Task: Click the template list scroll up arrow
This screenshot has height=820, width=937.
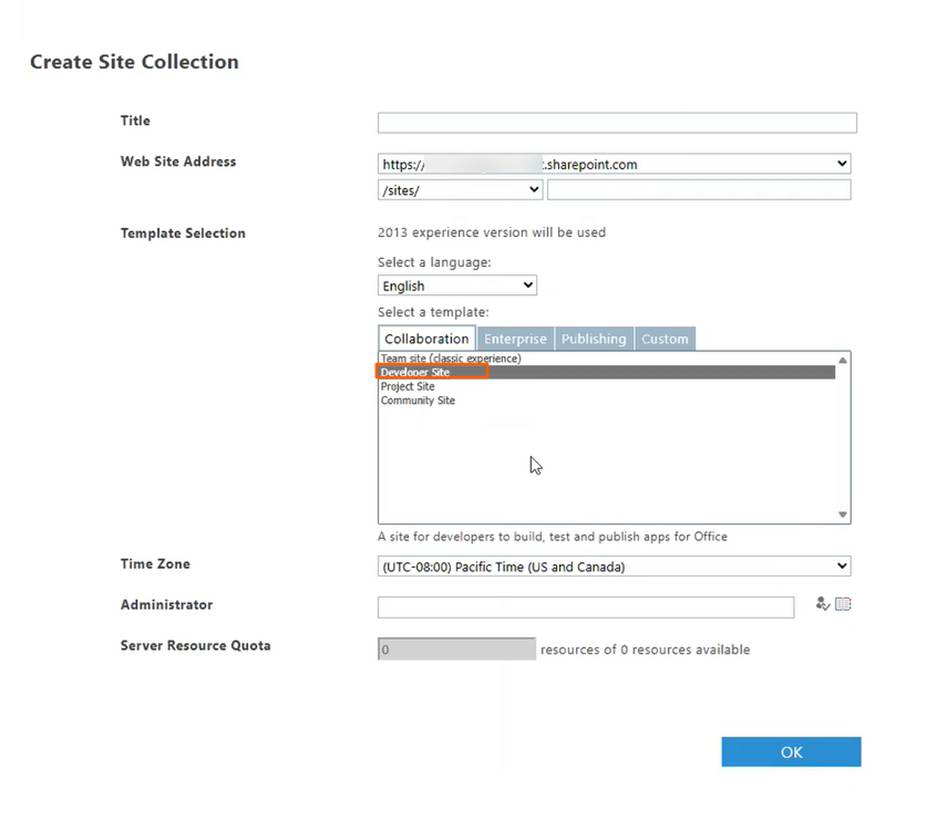Action: [842, 360]
